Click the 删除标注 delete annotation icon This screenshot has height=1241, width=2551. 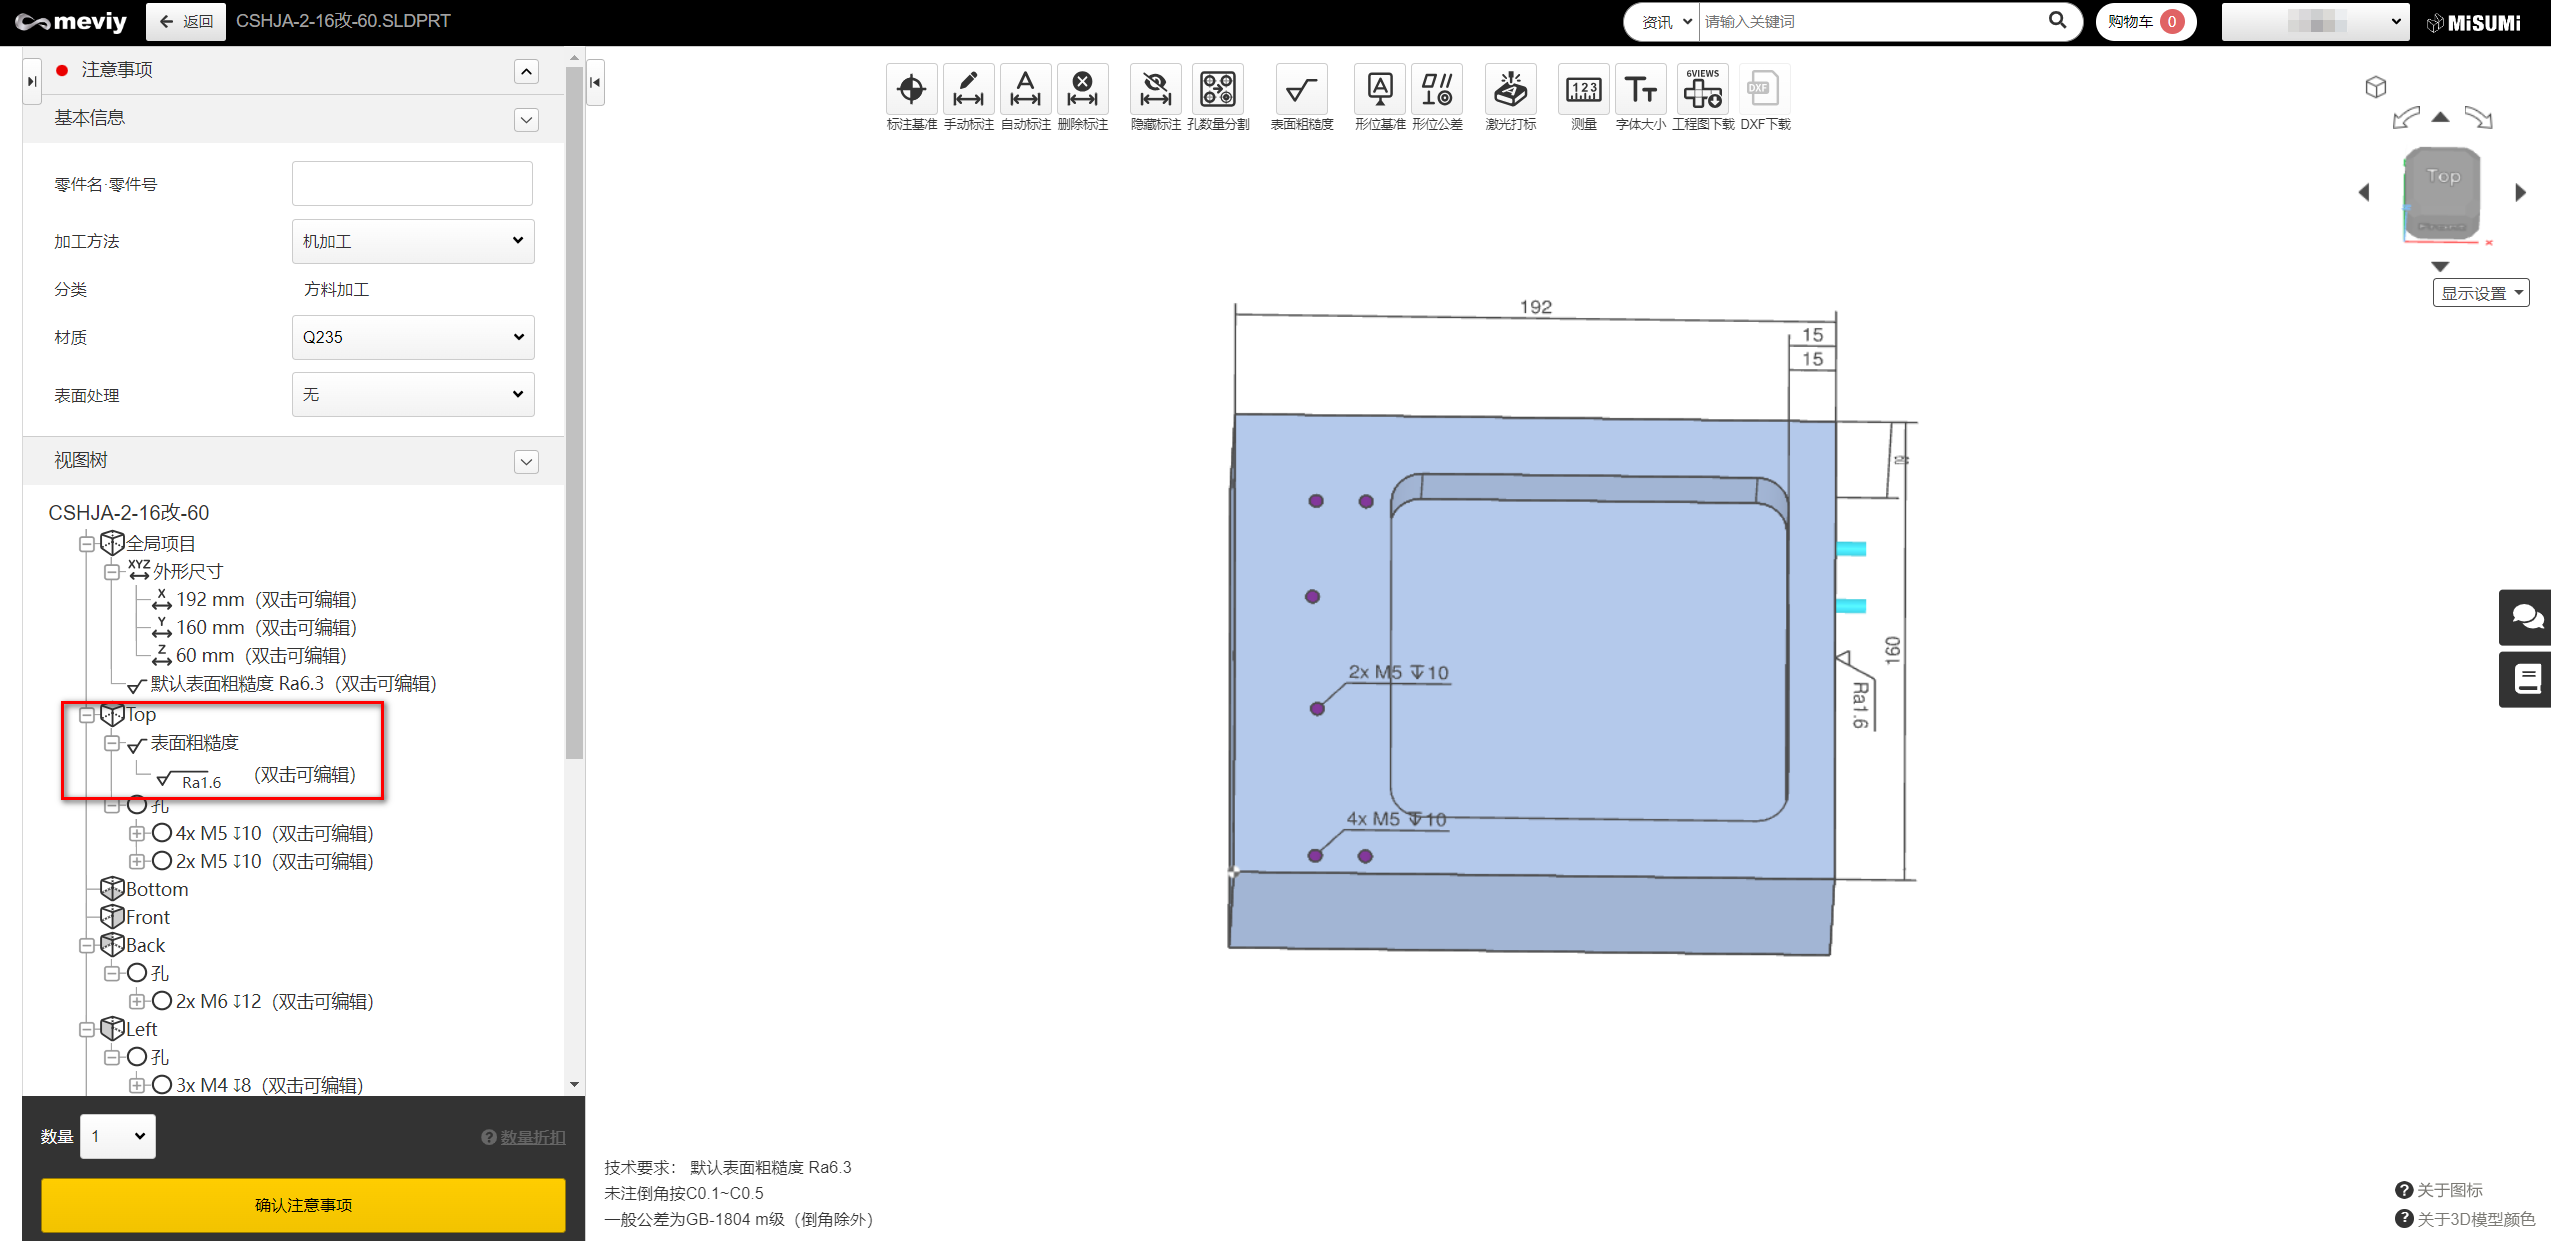tap(1082, 91)
